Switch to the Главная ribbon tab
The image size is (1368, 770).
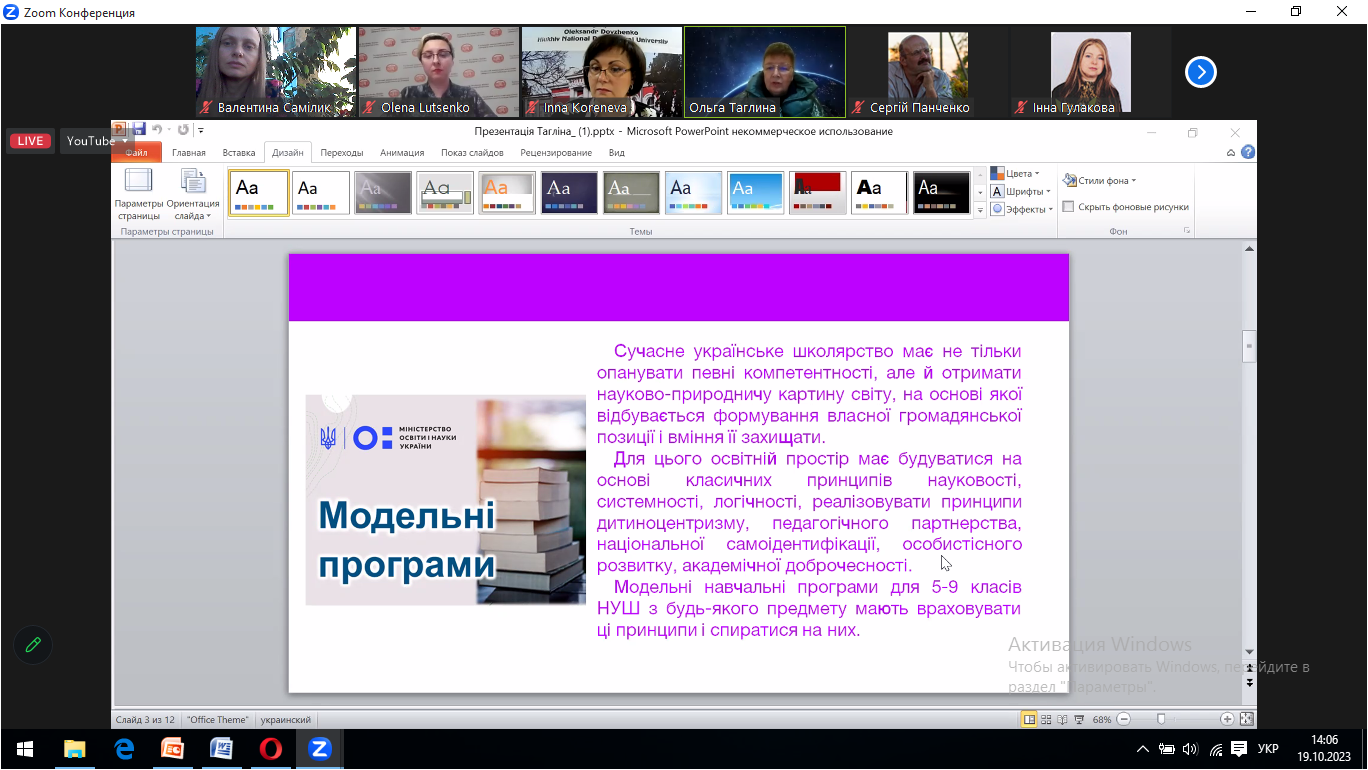pos(188,153)
